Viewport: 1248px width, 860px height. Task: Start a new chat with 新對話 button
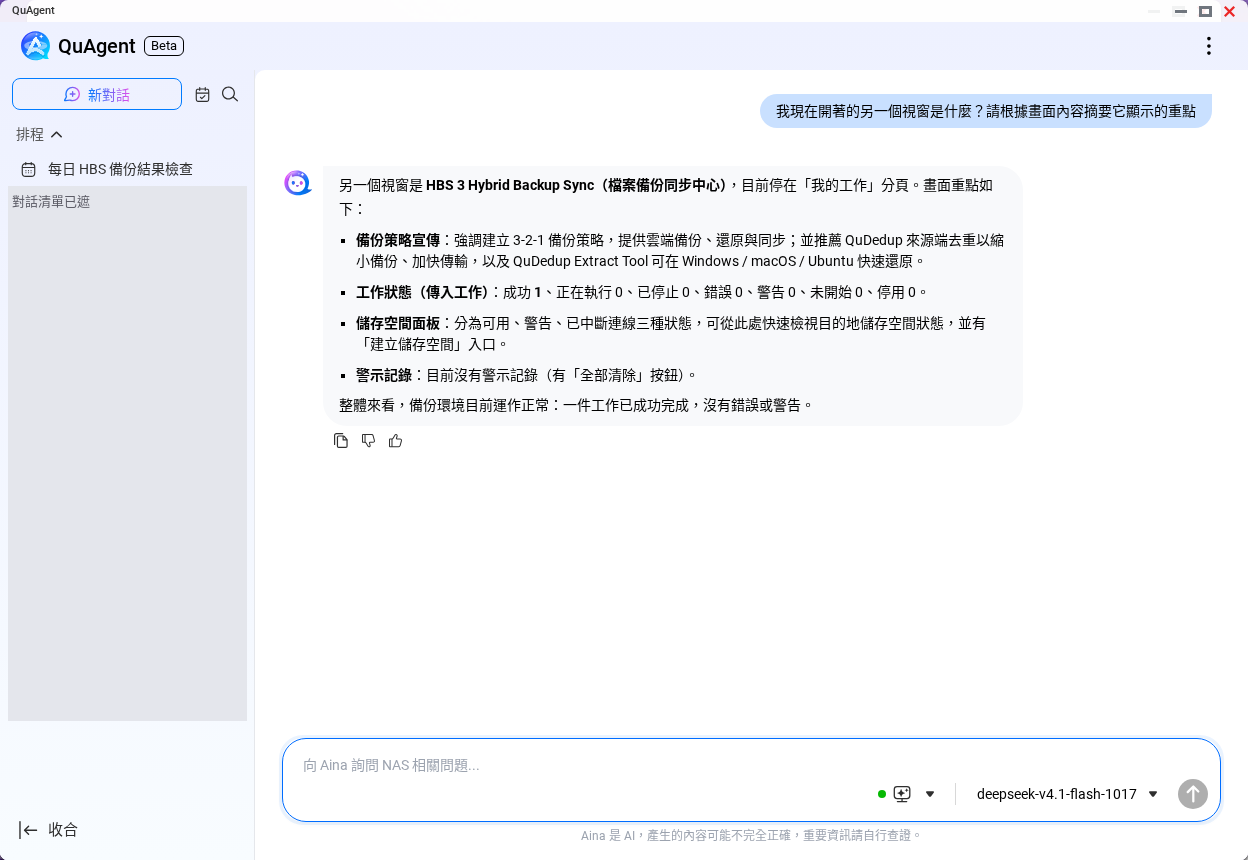click(x=97, y=94)
